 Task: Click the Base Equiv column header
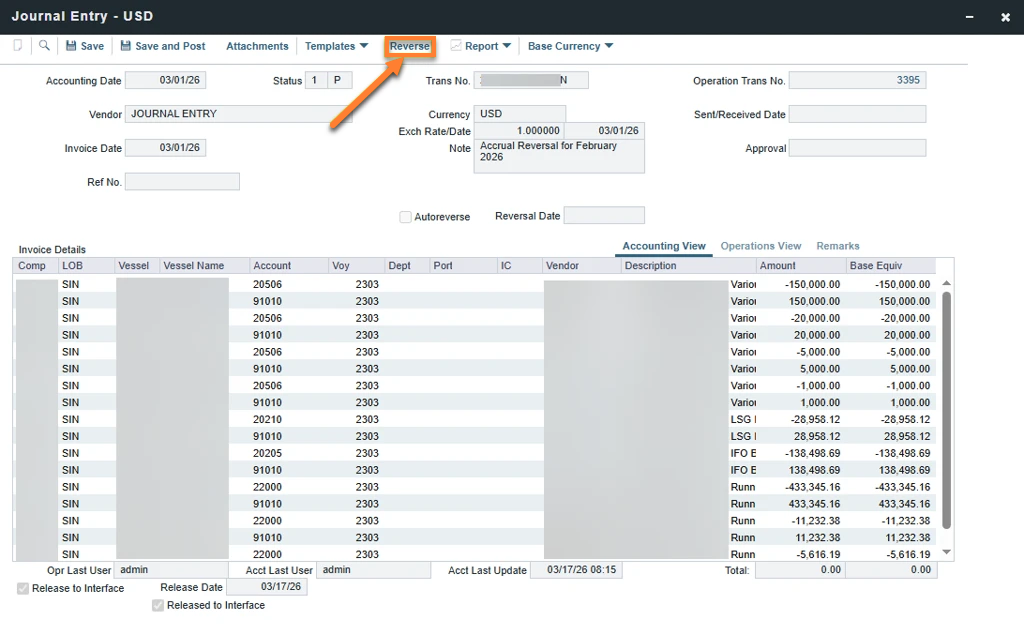click(890, 266)
